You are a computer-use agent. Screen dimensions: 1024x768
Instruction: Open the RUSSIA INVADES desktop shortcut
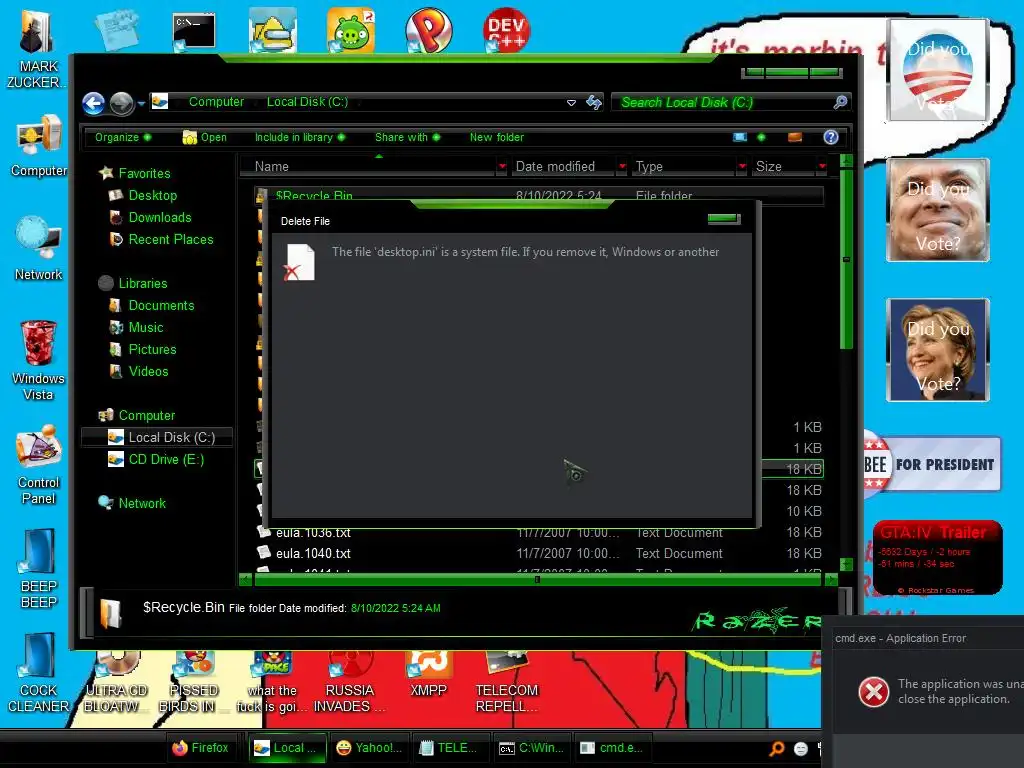(x=349, y=682)
